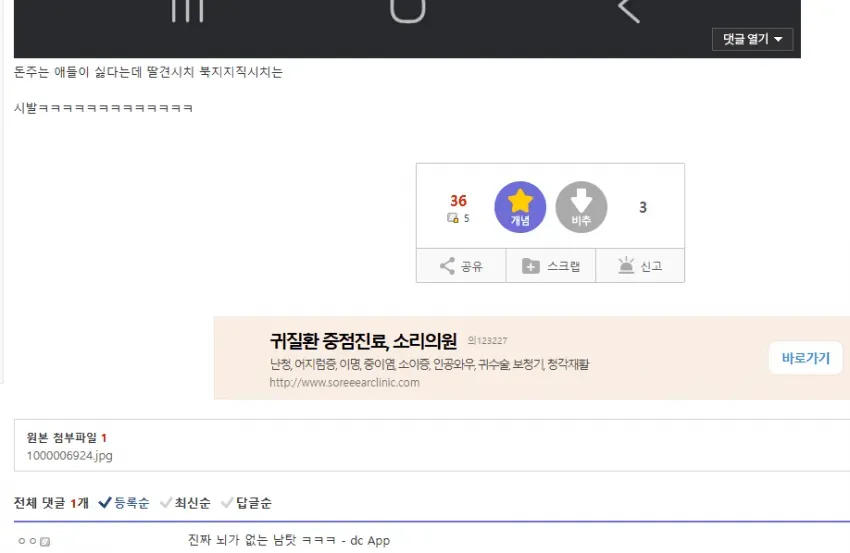The height and width of the screenshot is (553, 850).
Task: Tap the Android back arrow in screenshot
Action: [x=629, y=11]
